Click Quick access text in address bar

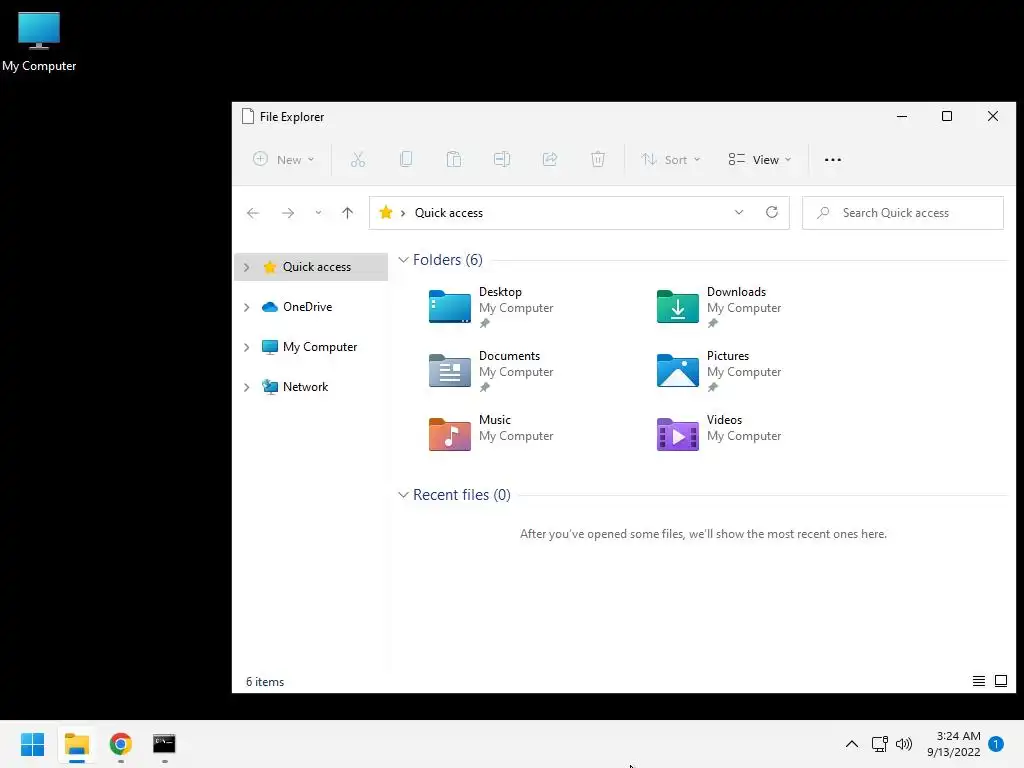(449, 213)
